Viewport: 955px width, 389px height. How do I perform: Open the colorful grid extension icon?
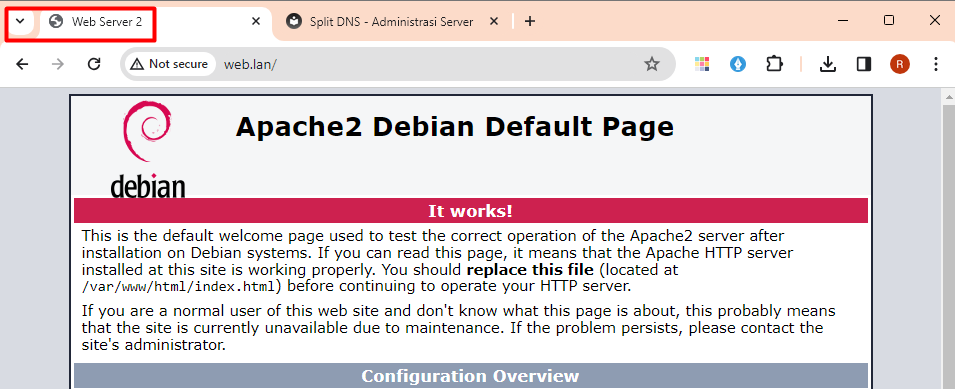[x=702, y=64]
